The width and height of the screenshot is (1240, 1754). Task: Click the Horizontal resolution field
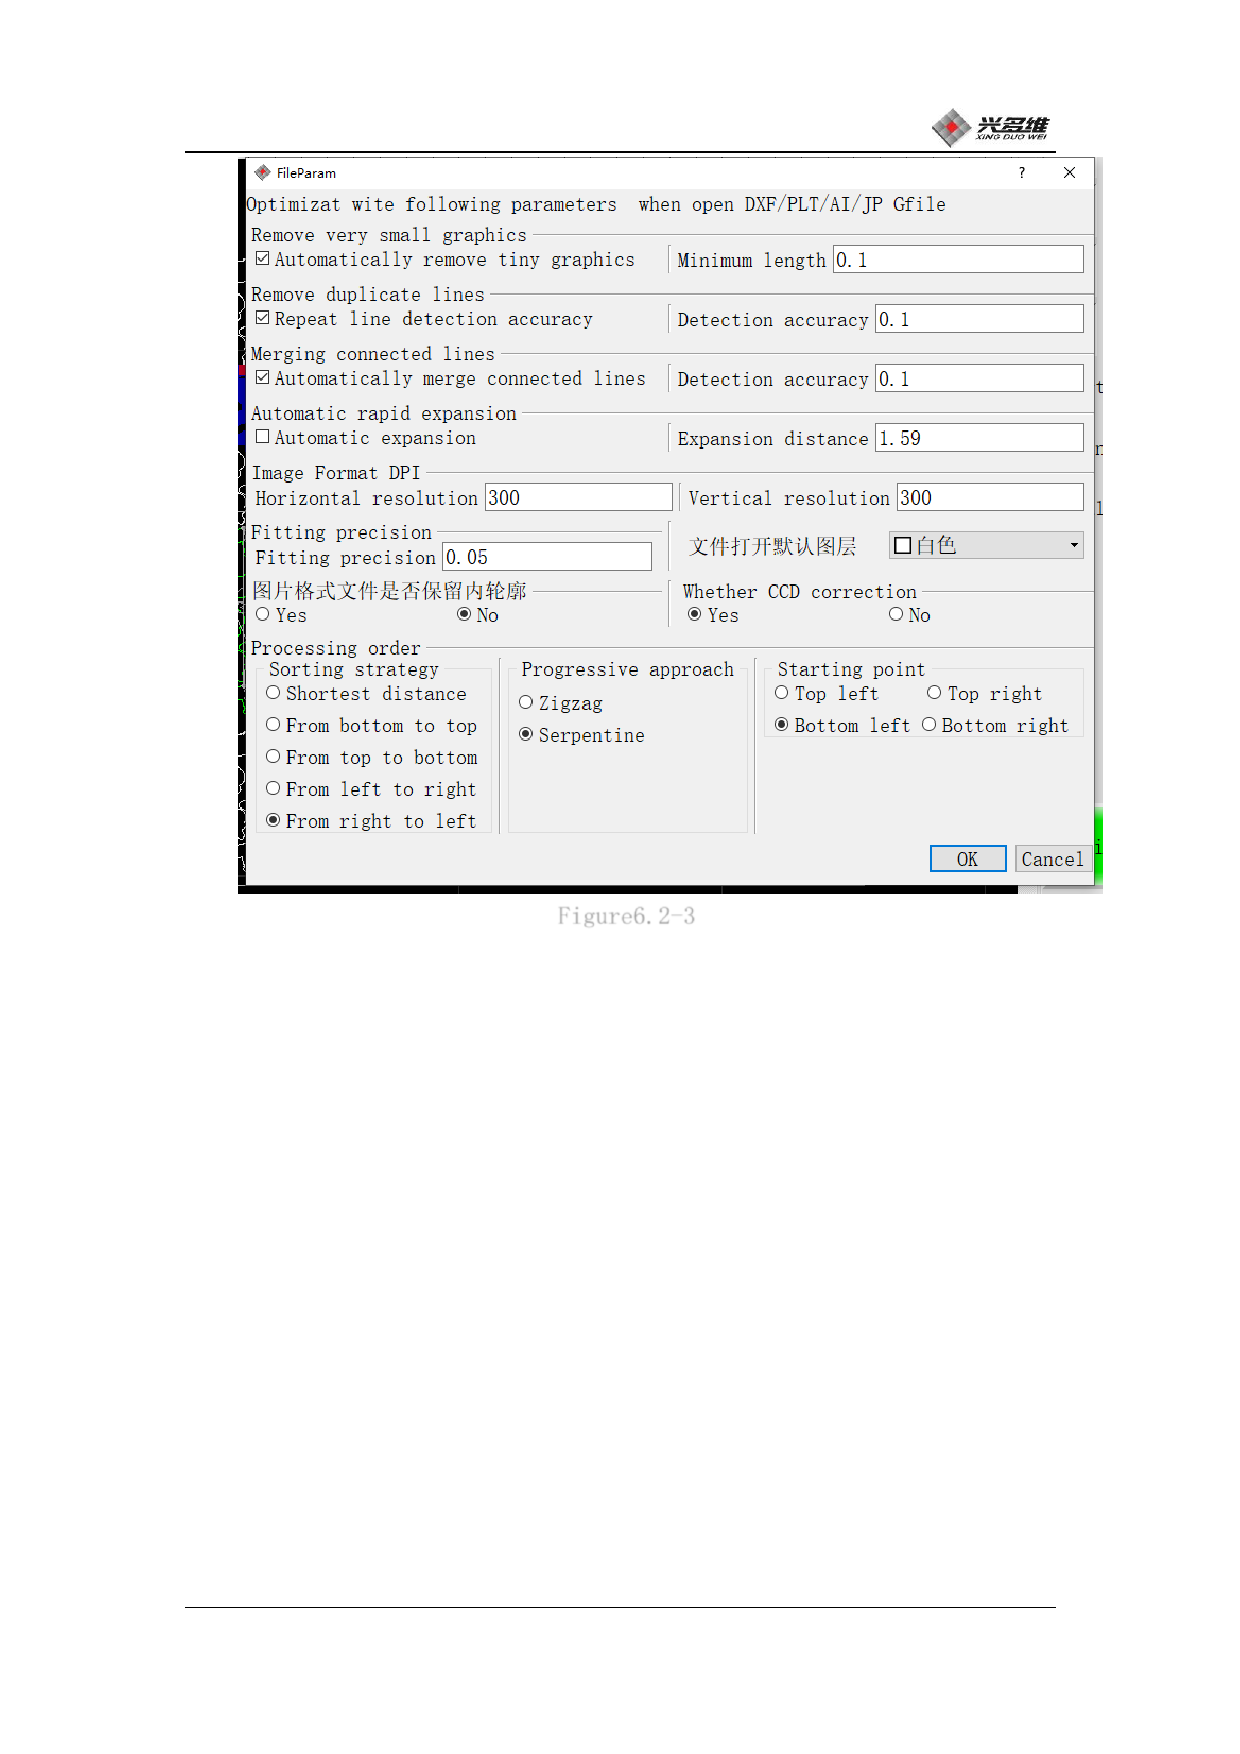(577, 498)
